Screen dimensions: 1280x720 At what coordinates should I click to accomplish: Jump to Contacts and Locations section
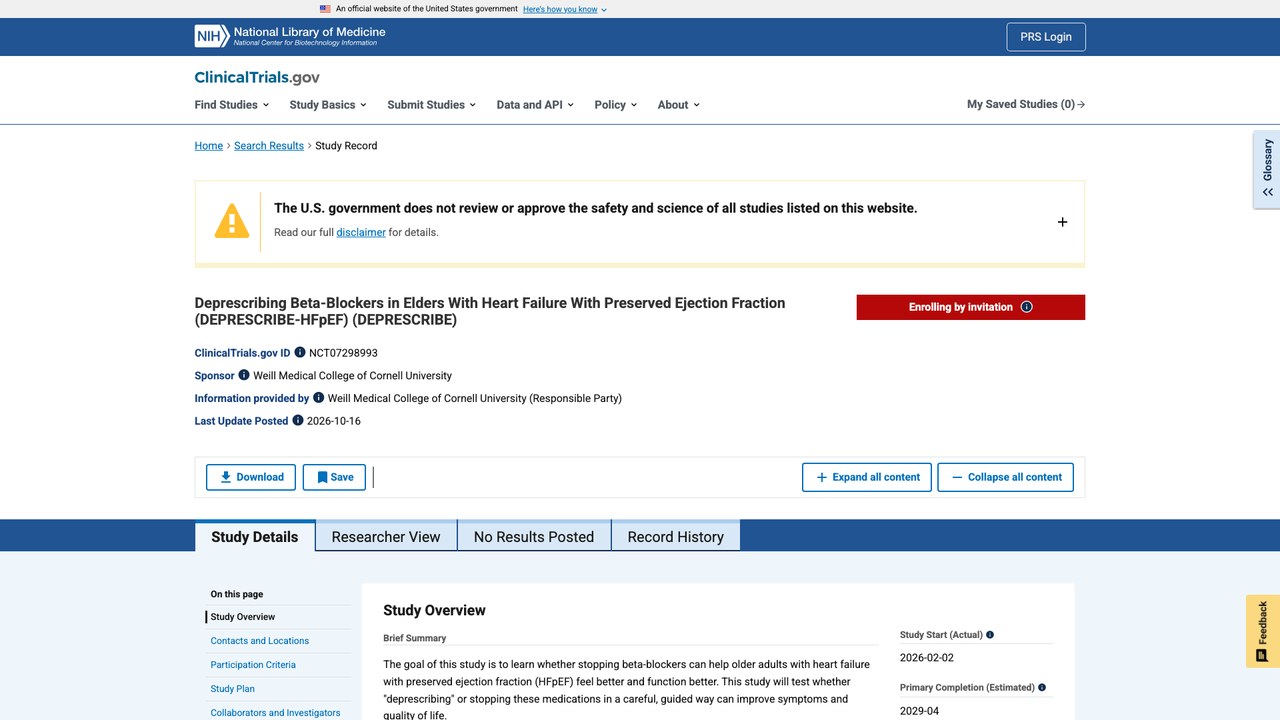[260, 641]
